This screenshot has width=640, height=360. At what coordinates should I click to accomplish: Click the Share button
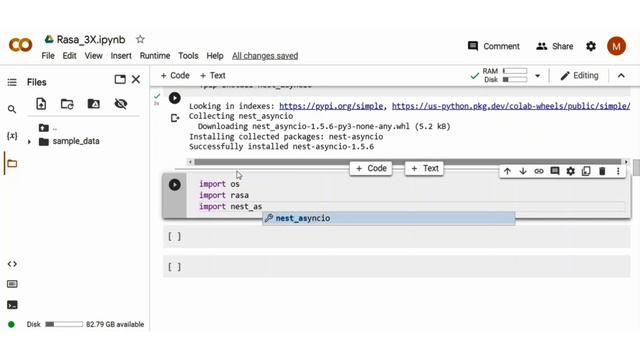[x=555, y=46]
